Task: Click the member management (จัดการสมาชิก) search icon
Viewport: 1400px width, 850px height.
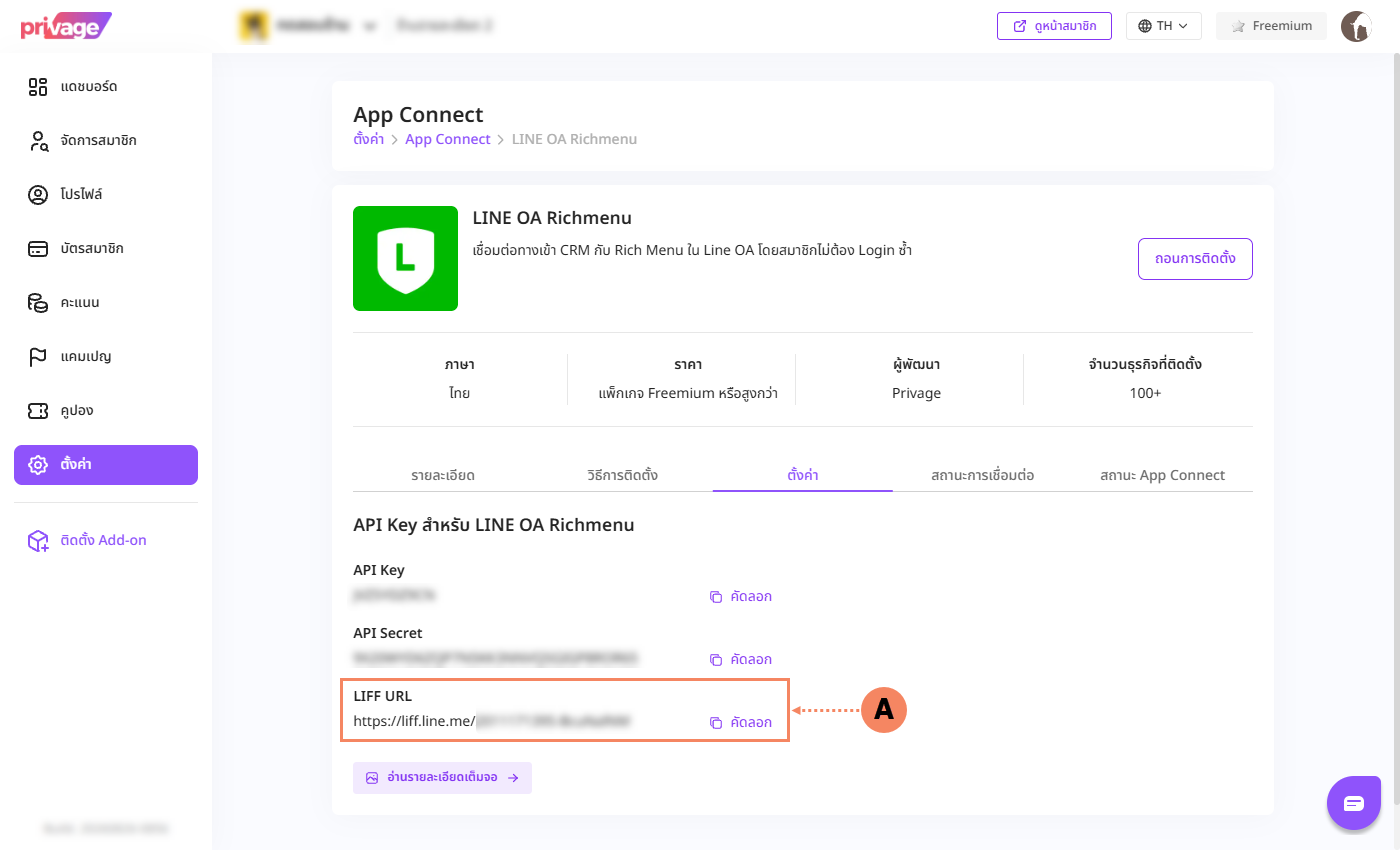Action: pyautogui.click(x=38, y=141)
